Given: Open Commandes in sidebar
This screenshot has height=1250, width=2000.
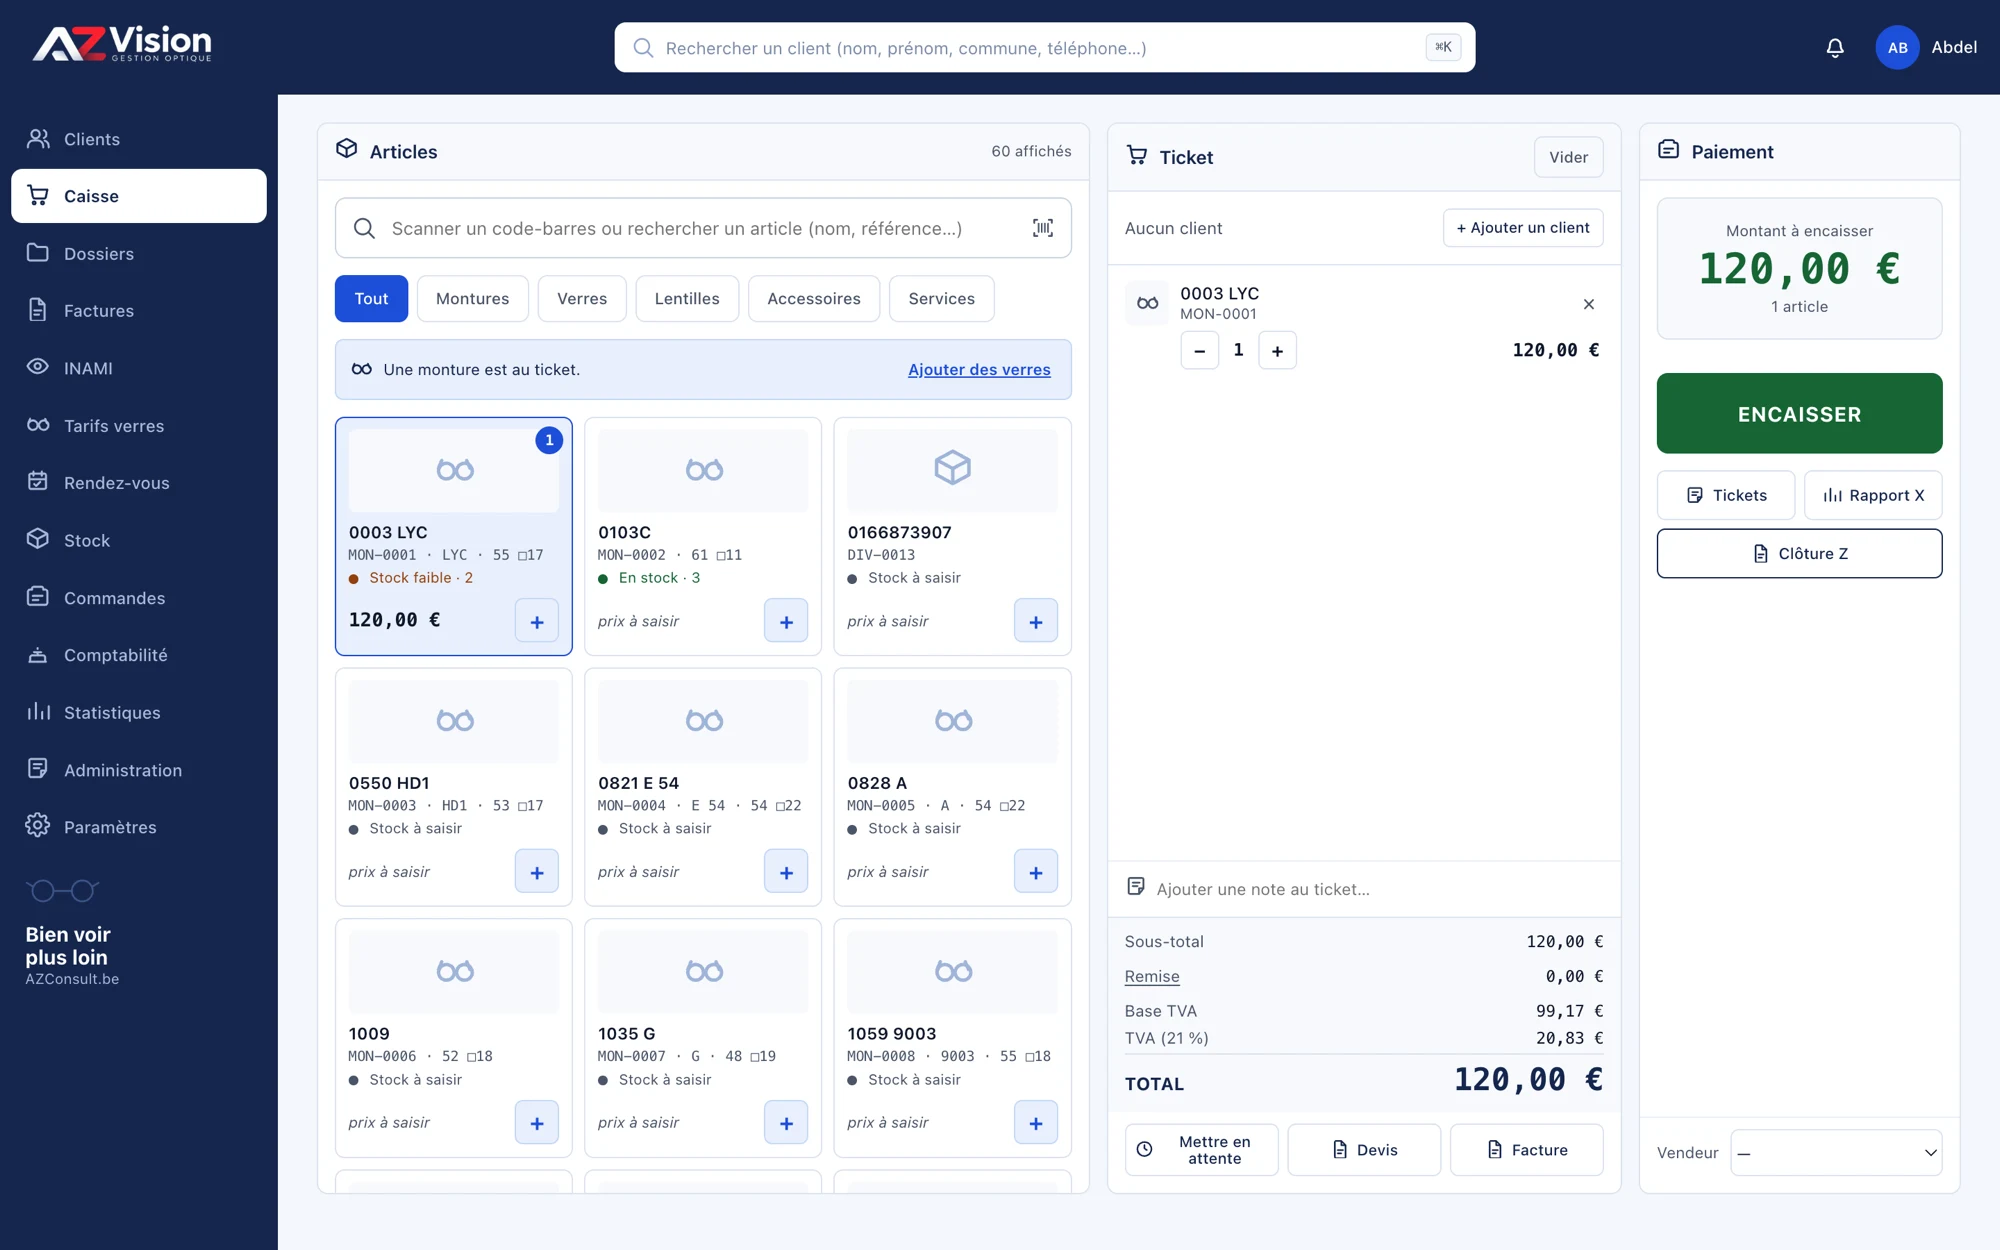Looking at the screenshot, I should coord(139,598).
